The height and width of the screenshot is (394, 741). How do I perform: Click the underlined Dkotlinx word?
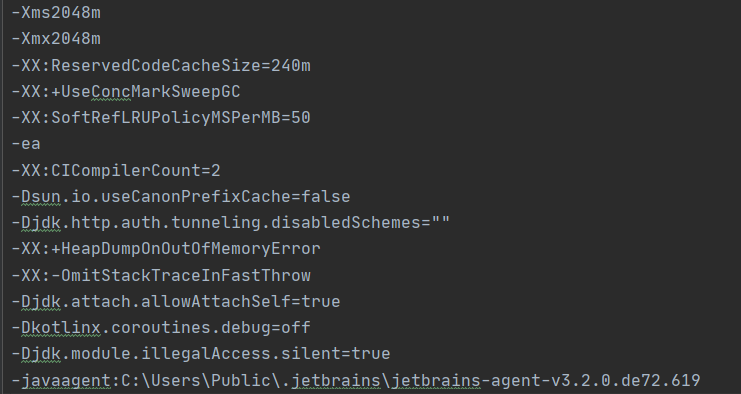61,328
